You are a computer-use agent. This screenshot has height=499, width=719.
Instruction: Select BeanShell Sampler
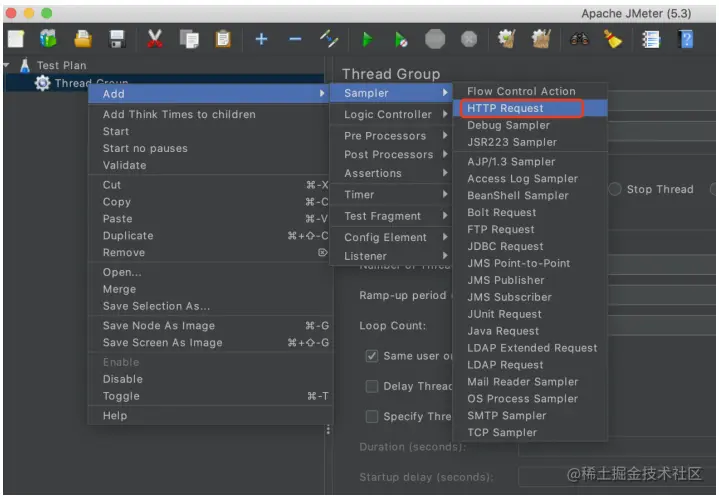530,195
